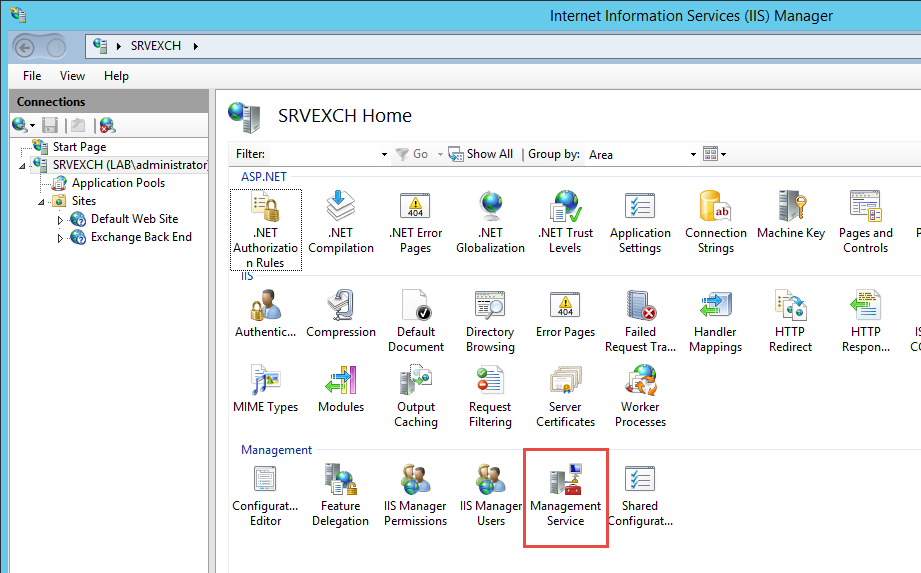Open .NET Compilation feature
The width and height of the screenshot is (921, 573).
click(341, 223)
